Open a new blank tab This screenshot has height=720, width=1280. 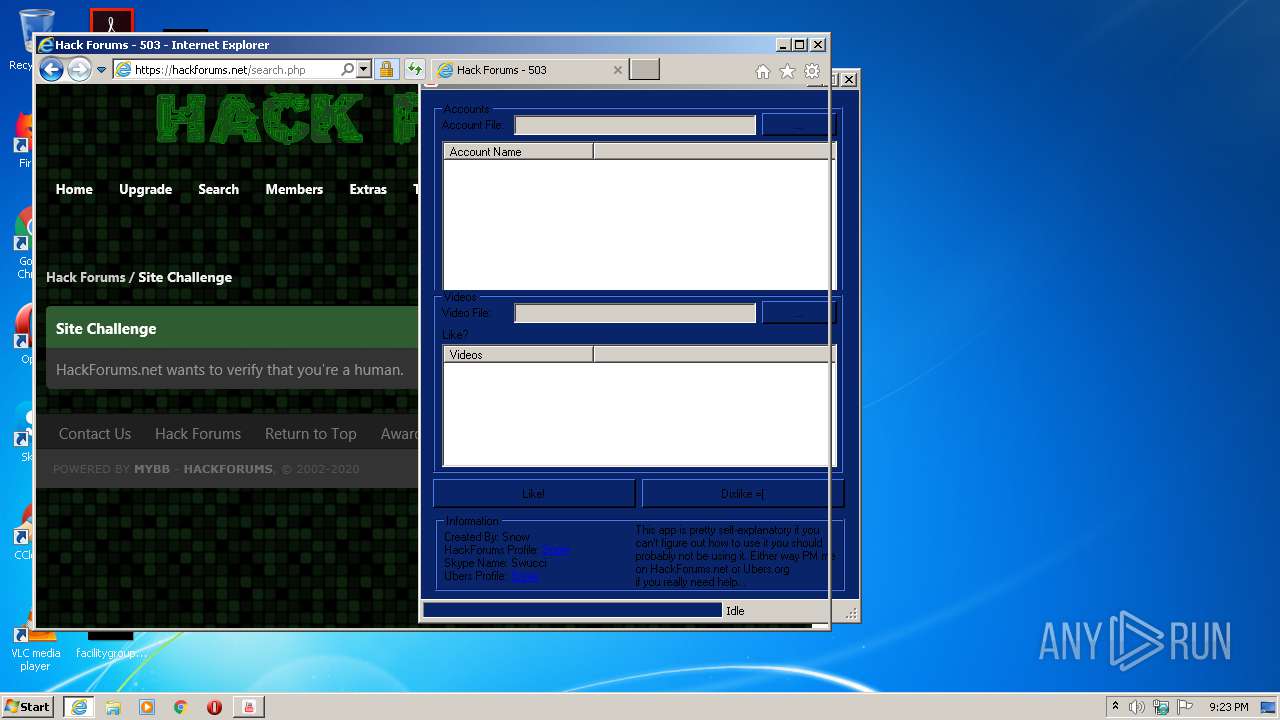pos(645,70)
